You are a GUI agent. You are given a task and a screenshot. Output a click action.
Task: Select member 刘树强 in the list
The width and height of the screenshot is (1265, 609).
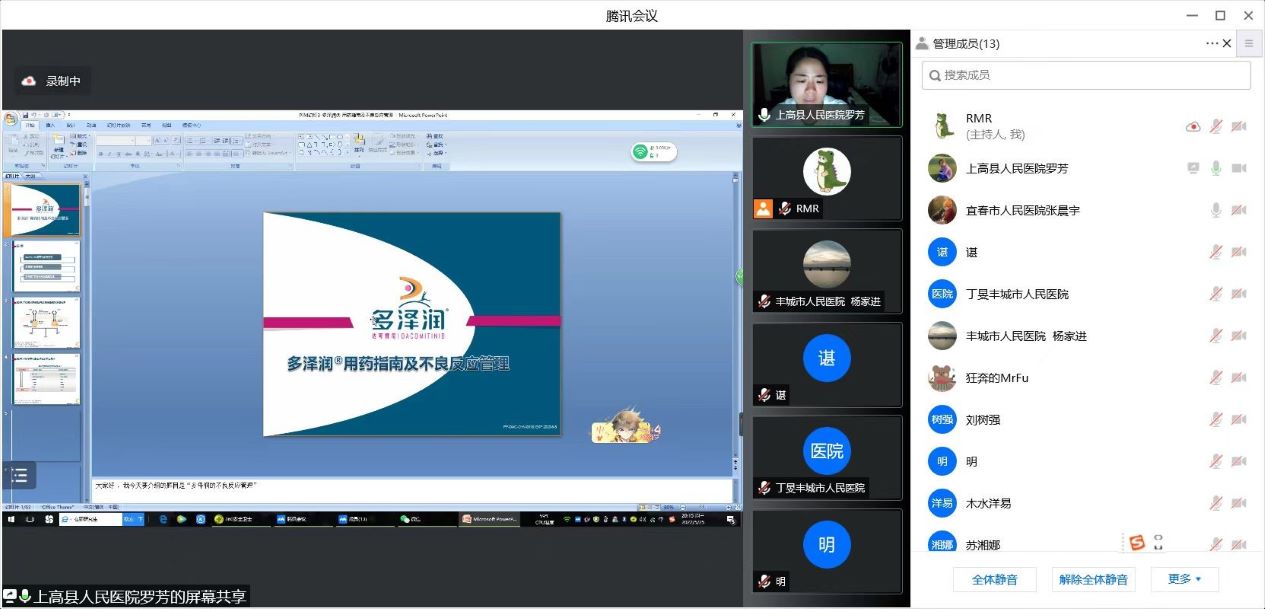[x=1086, y=420]
